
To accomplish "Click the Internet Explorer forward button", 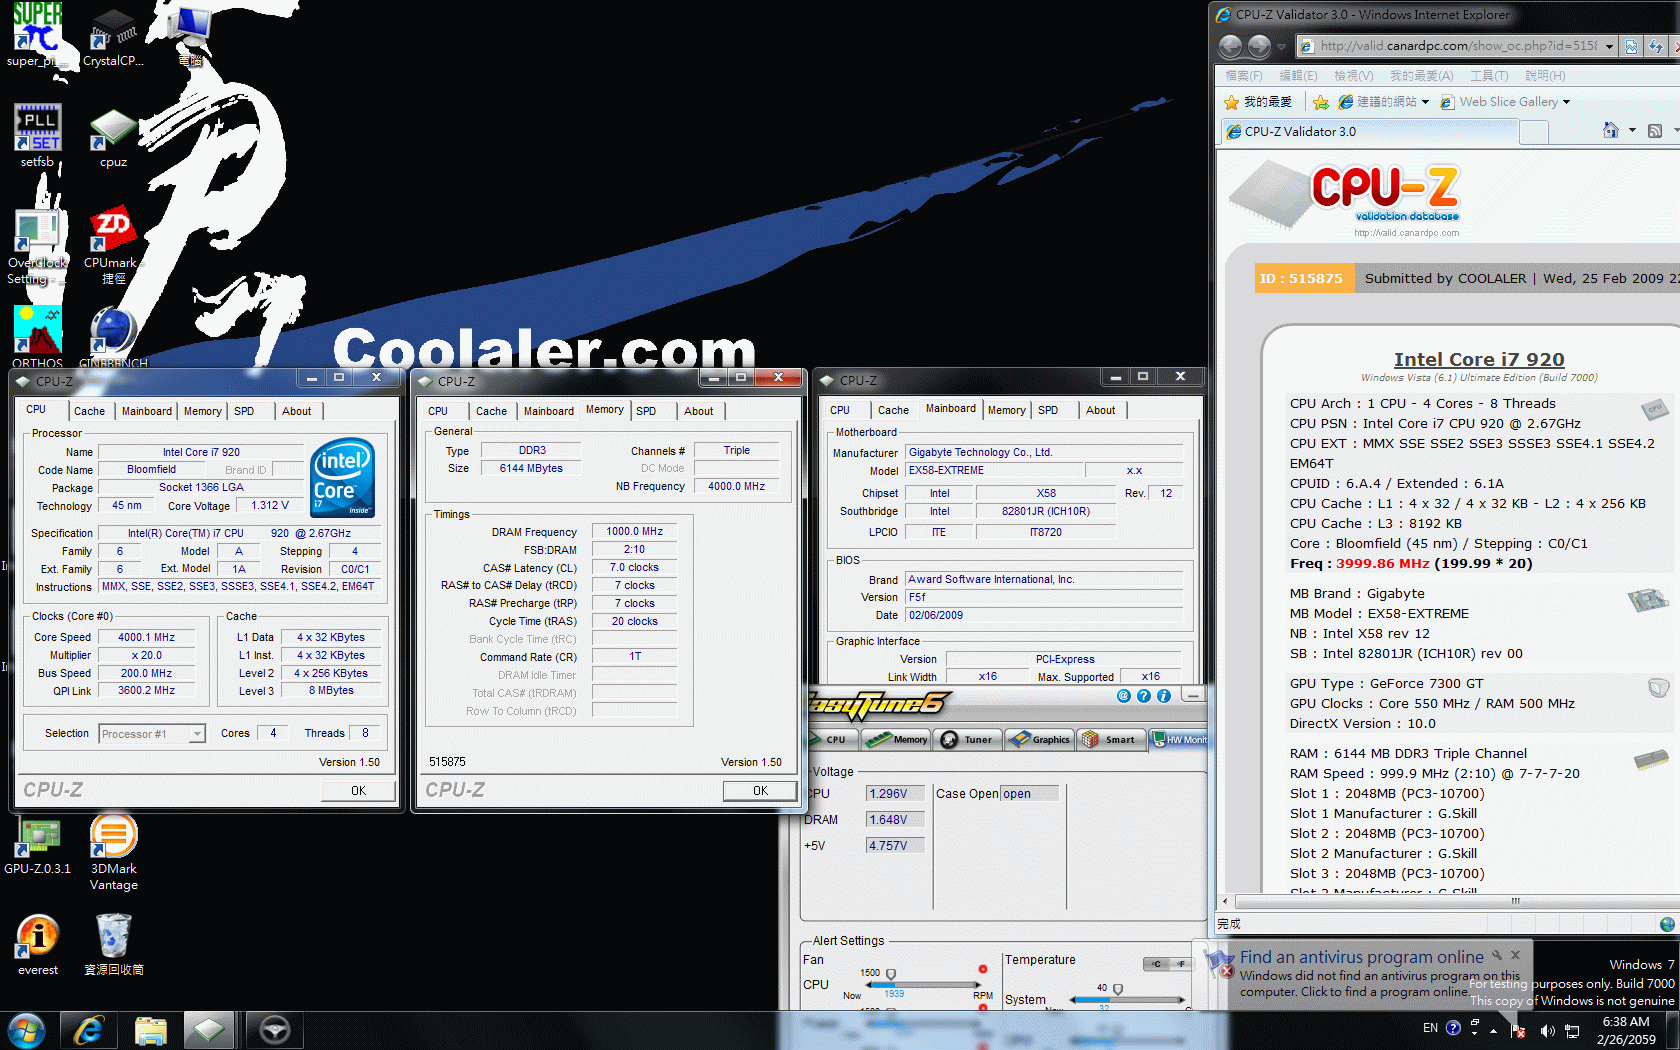I will (x=1259, y=46).
